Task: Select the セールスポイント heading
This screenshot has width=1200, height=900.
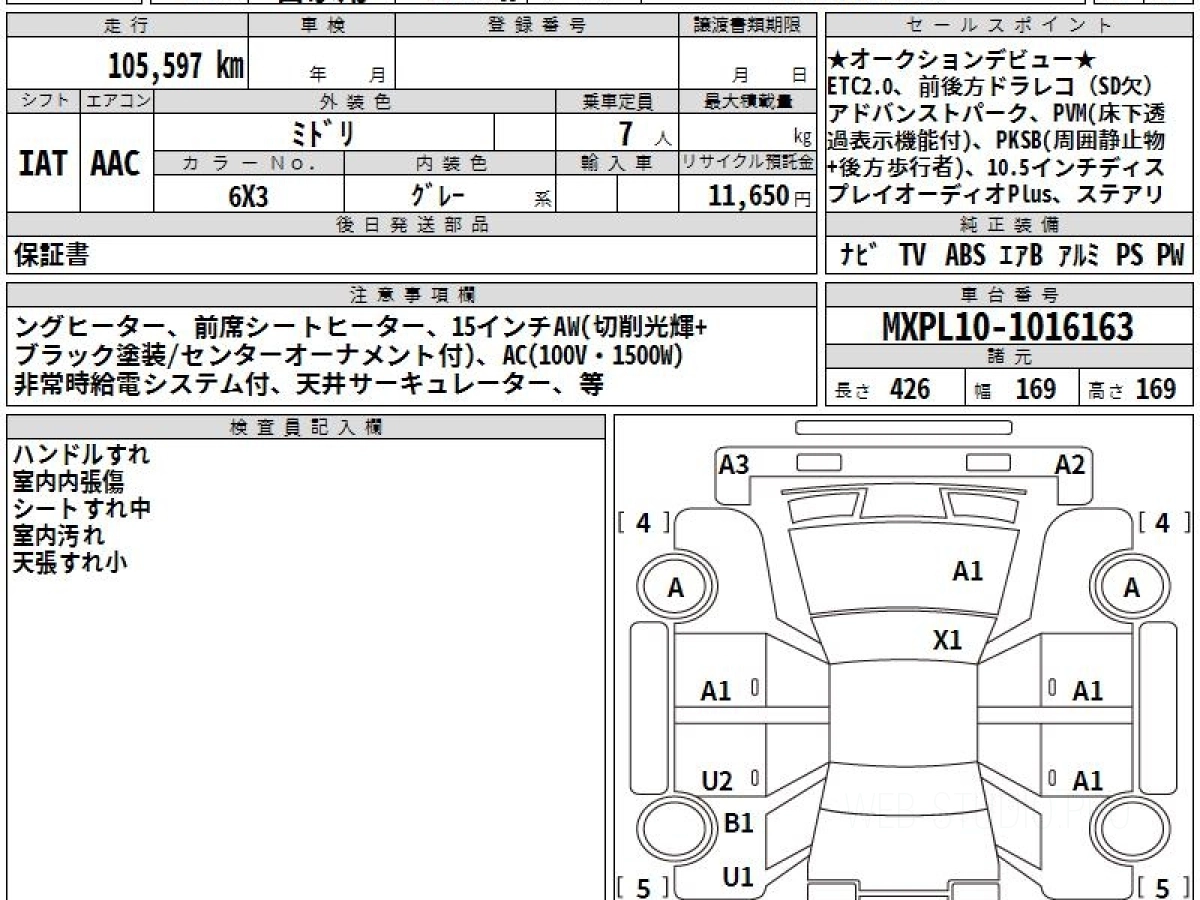Action: click(x=1009, y=26)
